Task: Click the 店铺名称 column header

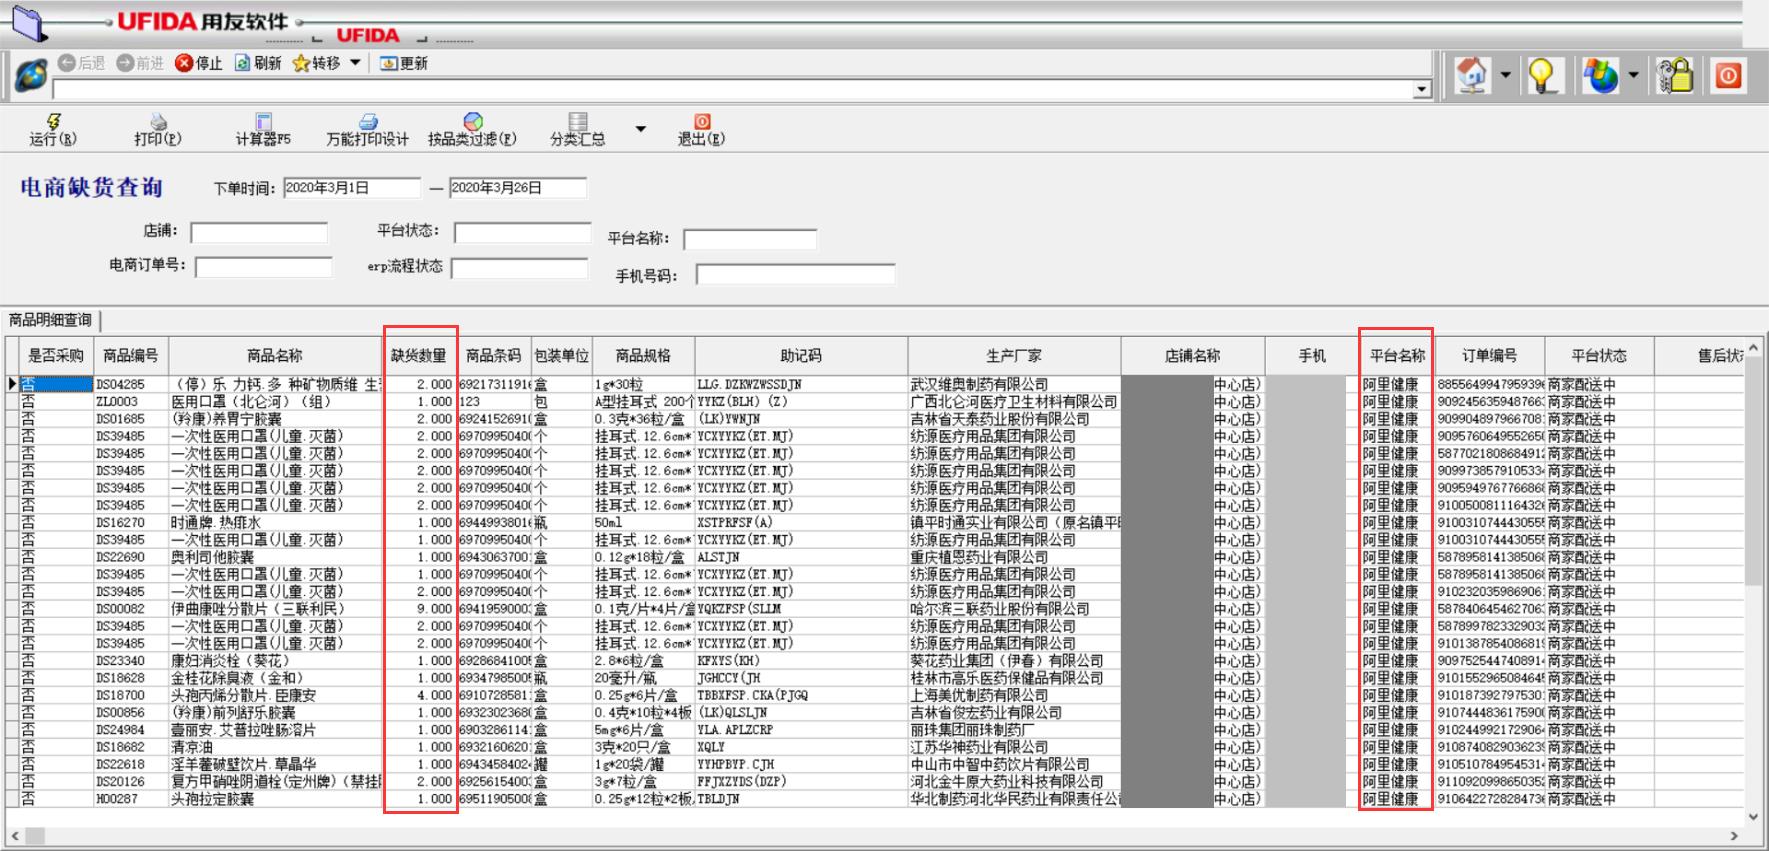Action: pos(1193,356)
